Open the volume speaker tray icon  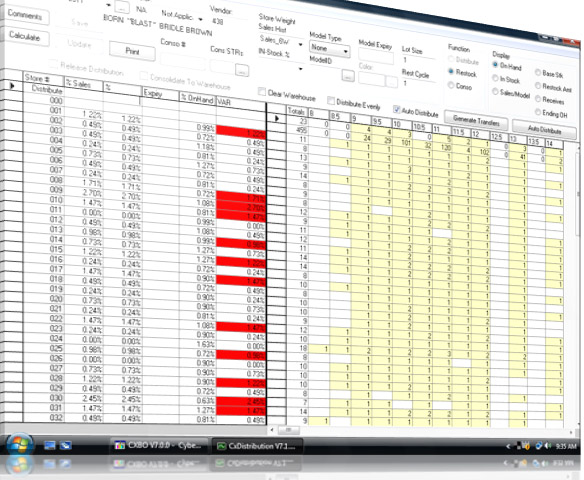(x=548, y=445)
